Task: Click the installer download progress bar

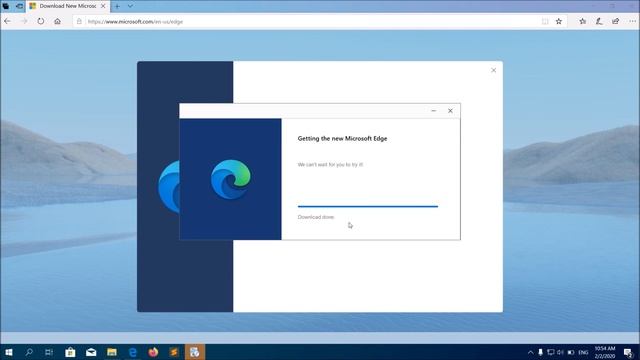Action: pos(368,207)
